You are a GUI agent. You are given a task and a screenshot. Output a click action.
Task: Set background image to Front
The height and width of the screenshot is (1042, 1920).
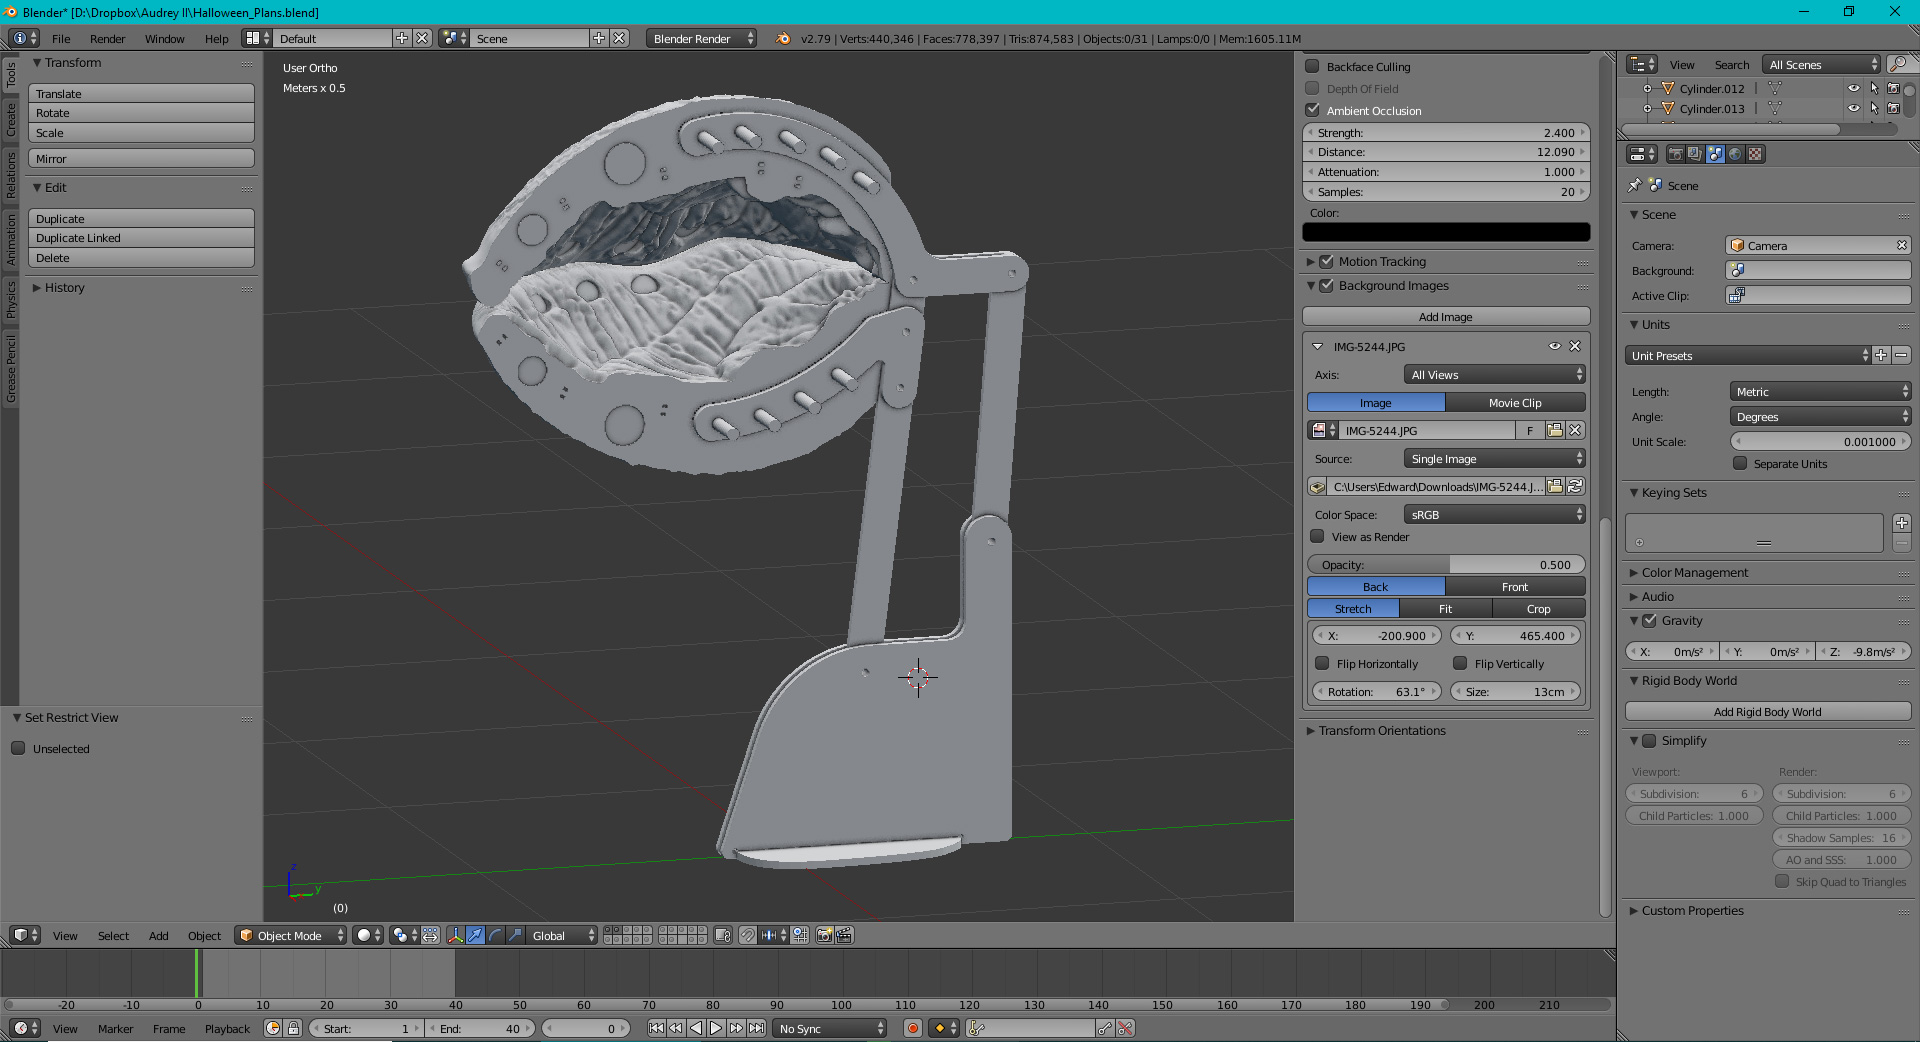[1515, 587]
